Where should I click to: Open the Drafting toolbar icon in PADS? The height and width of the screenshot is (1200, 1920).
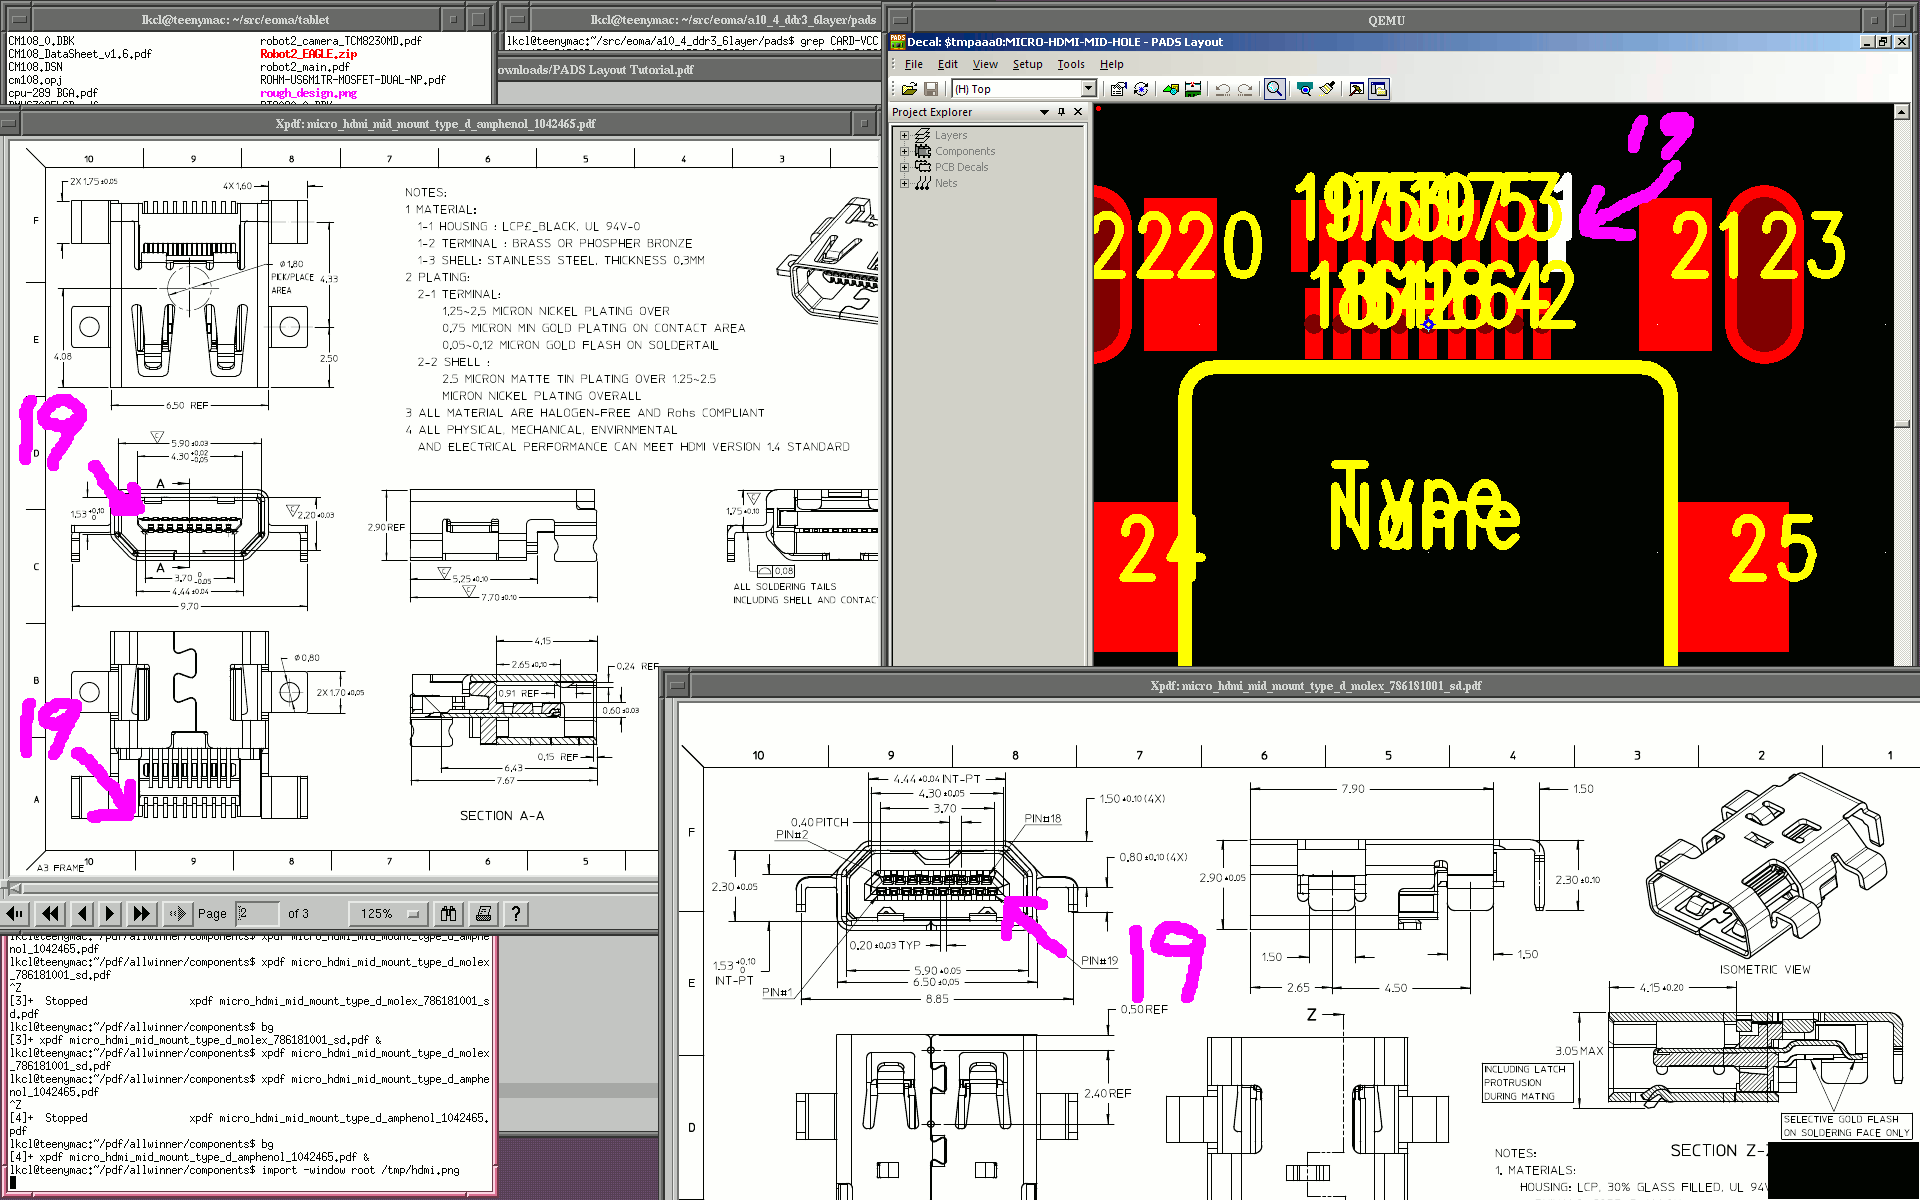pyautogui.click(x=1171, y=89)
